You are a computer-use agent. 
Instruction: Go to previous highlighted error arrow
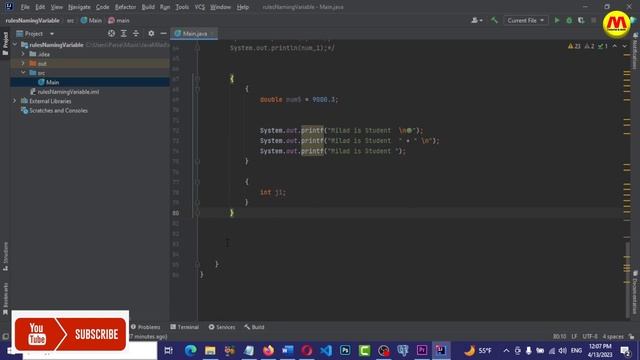click(x=615, y=46)
